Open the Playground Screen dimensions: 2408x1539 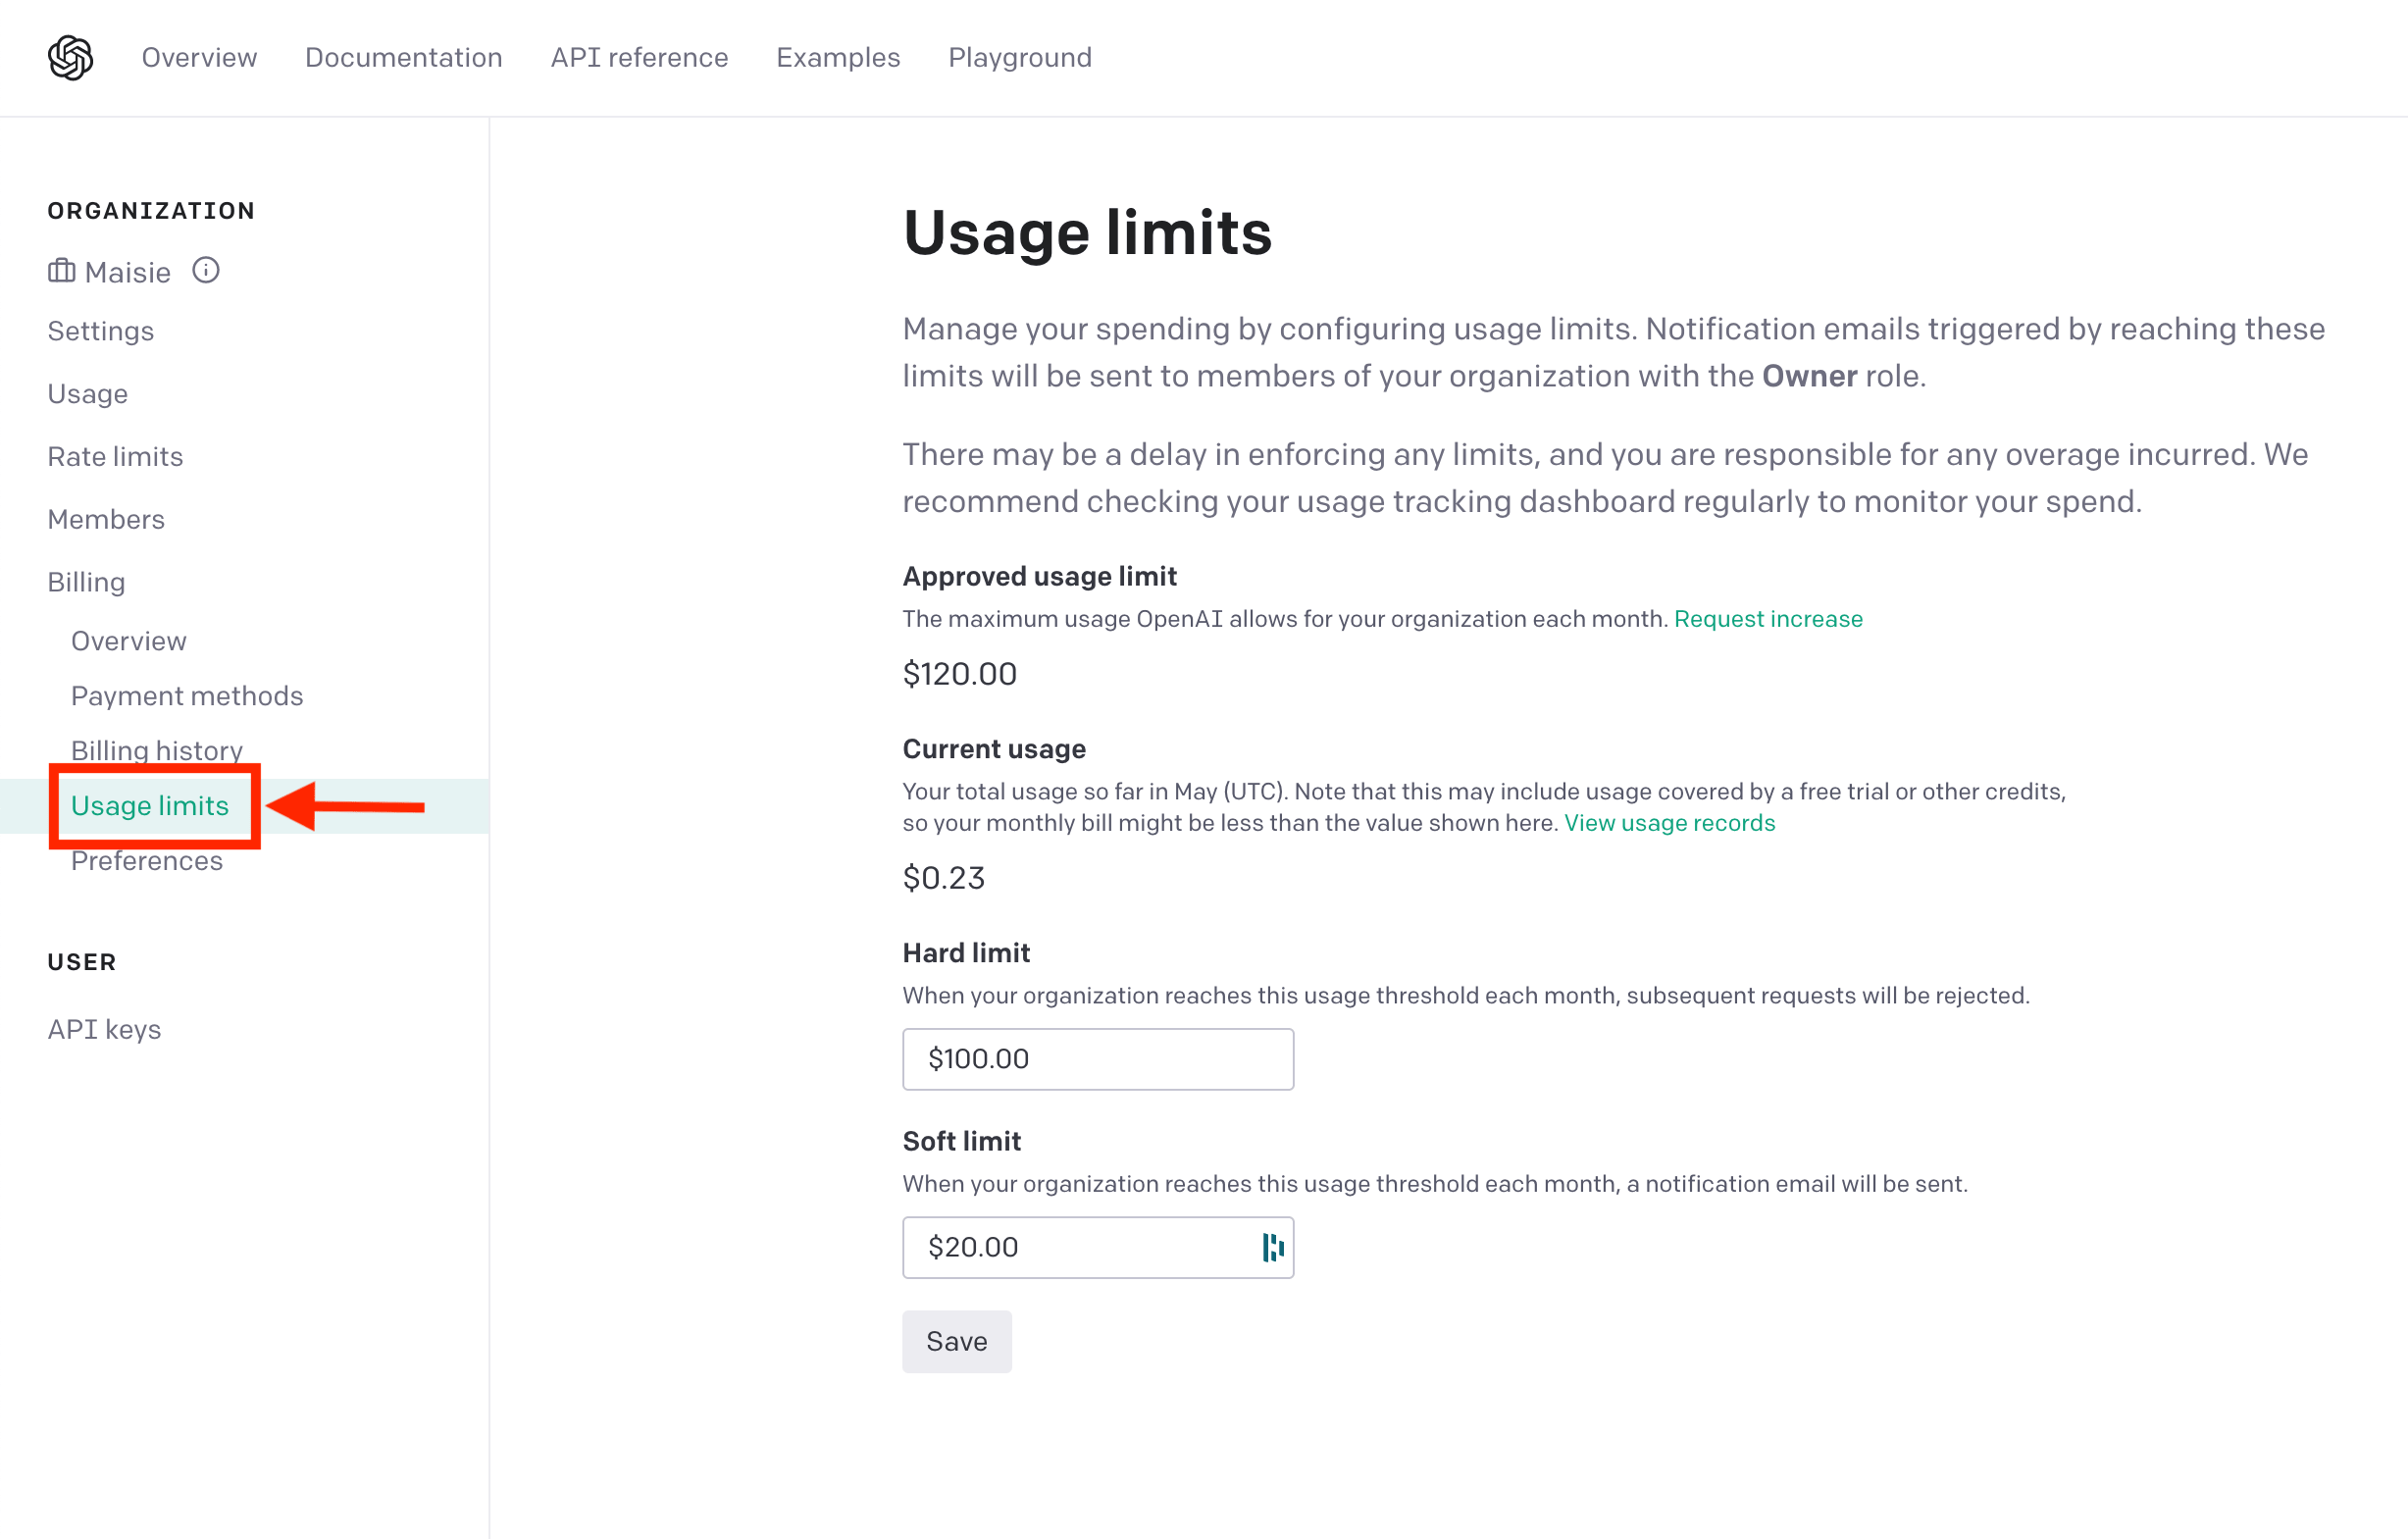1019,57
